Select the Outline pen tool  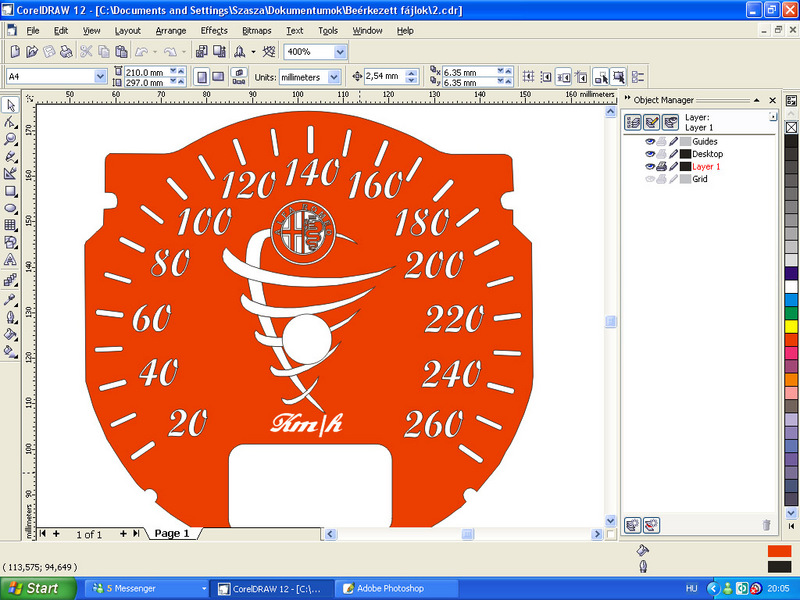pos(10,317)
